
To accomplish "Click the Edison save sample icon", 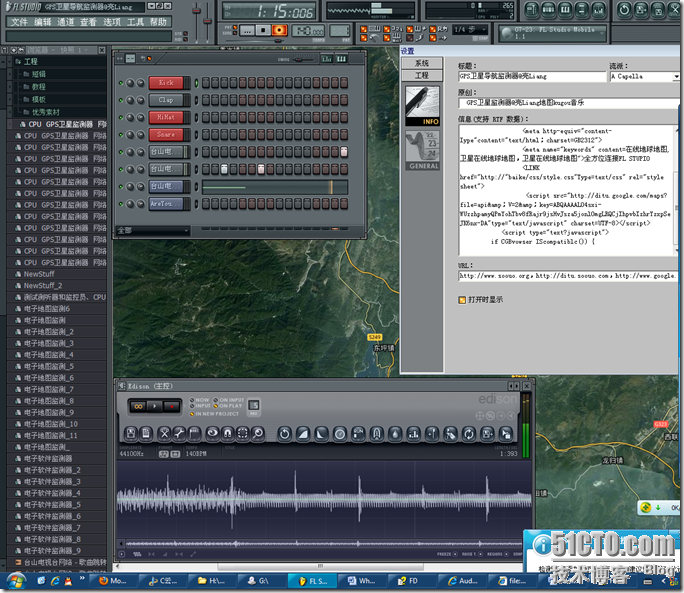I will (131, 433).
